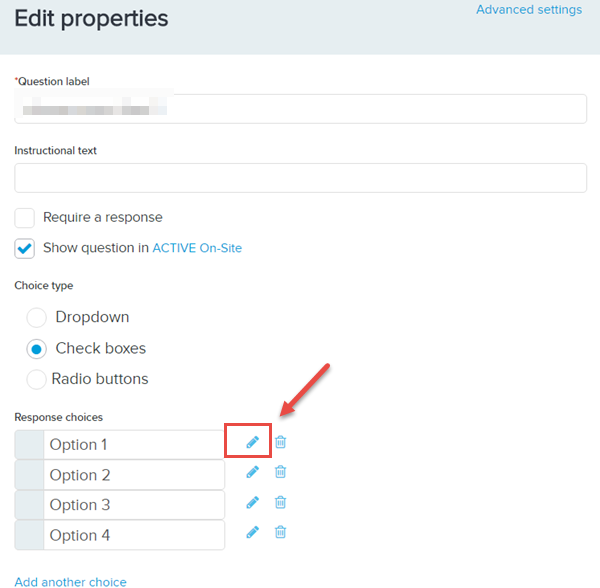Select the Check boxes choice type

pyautogui.click(x=36, y=349)
